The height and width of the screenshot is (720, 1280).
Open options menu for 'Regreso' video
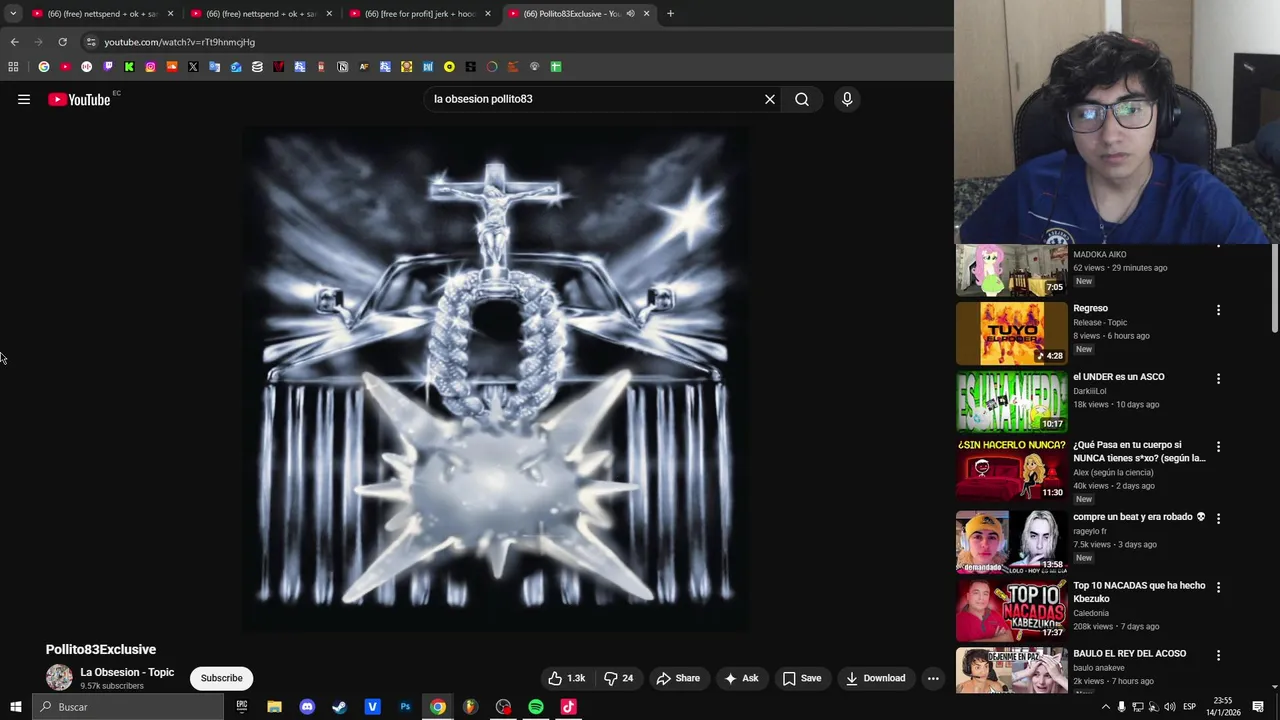tap(1218, 310)
